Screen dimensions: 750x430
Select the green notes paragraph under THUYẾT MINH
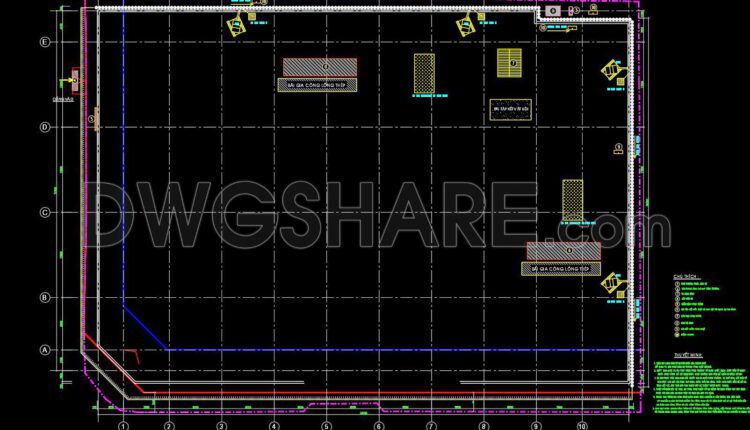click(x=701, y=388)
